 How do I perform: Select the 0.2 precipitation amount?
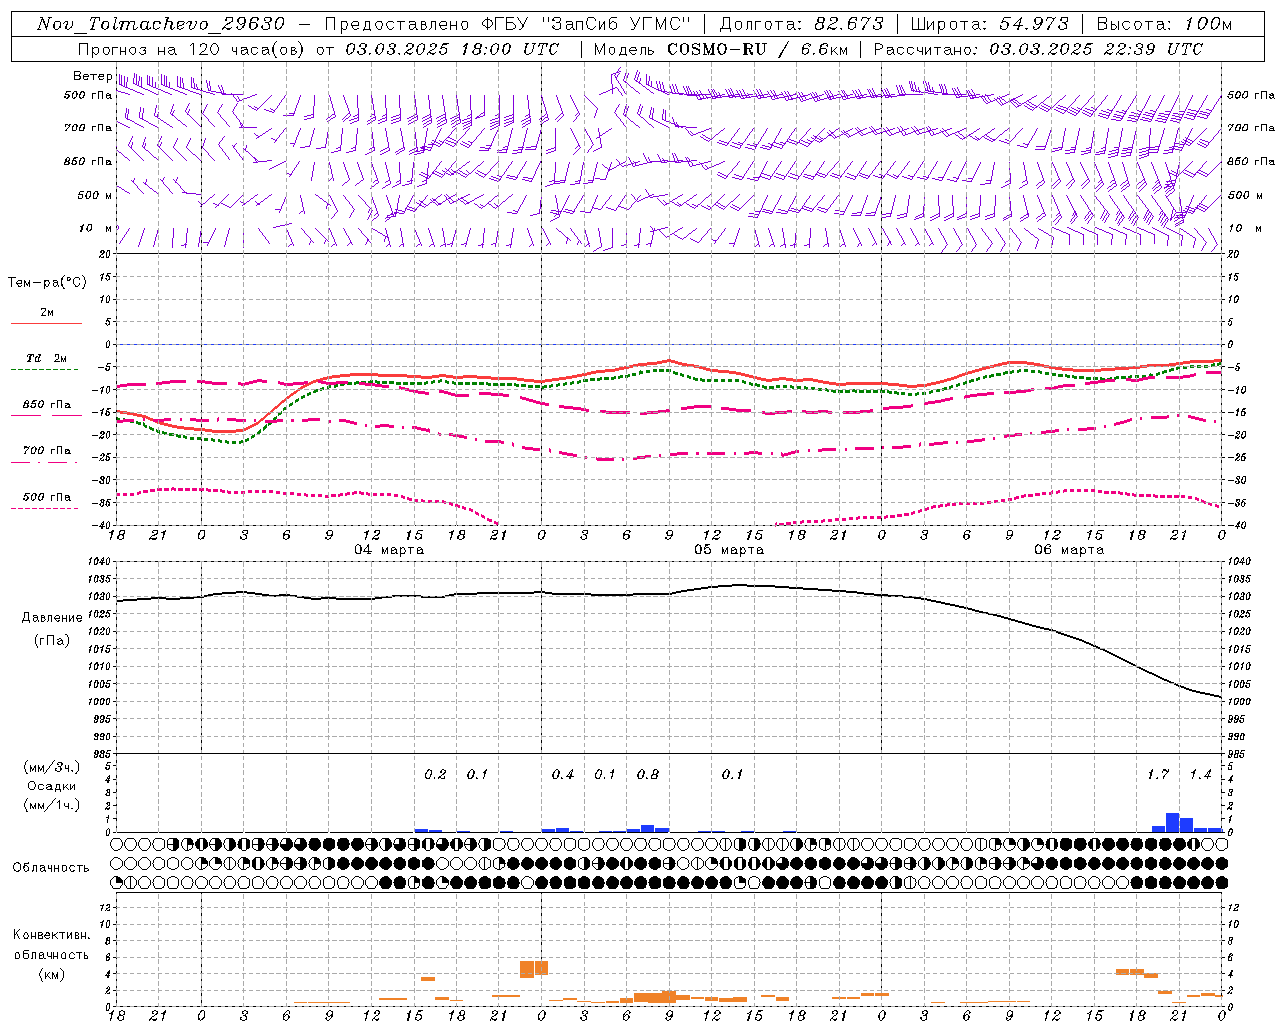click(435, 774)
